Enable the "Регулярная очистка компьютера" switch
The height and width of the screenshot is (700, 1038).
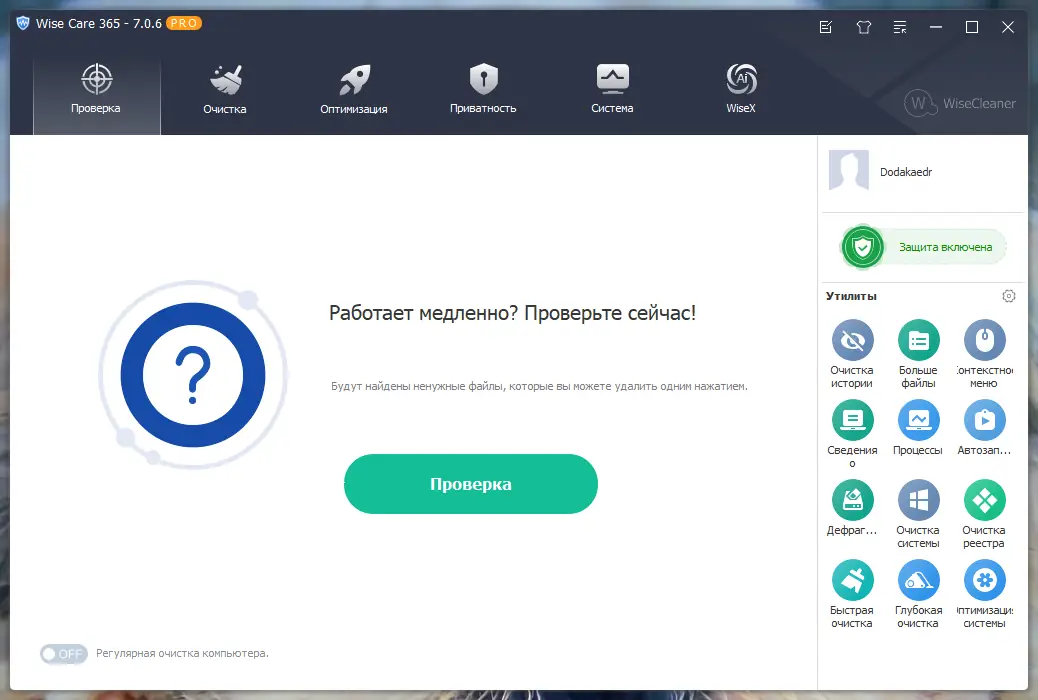pos(63,653)
